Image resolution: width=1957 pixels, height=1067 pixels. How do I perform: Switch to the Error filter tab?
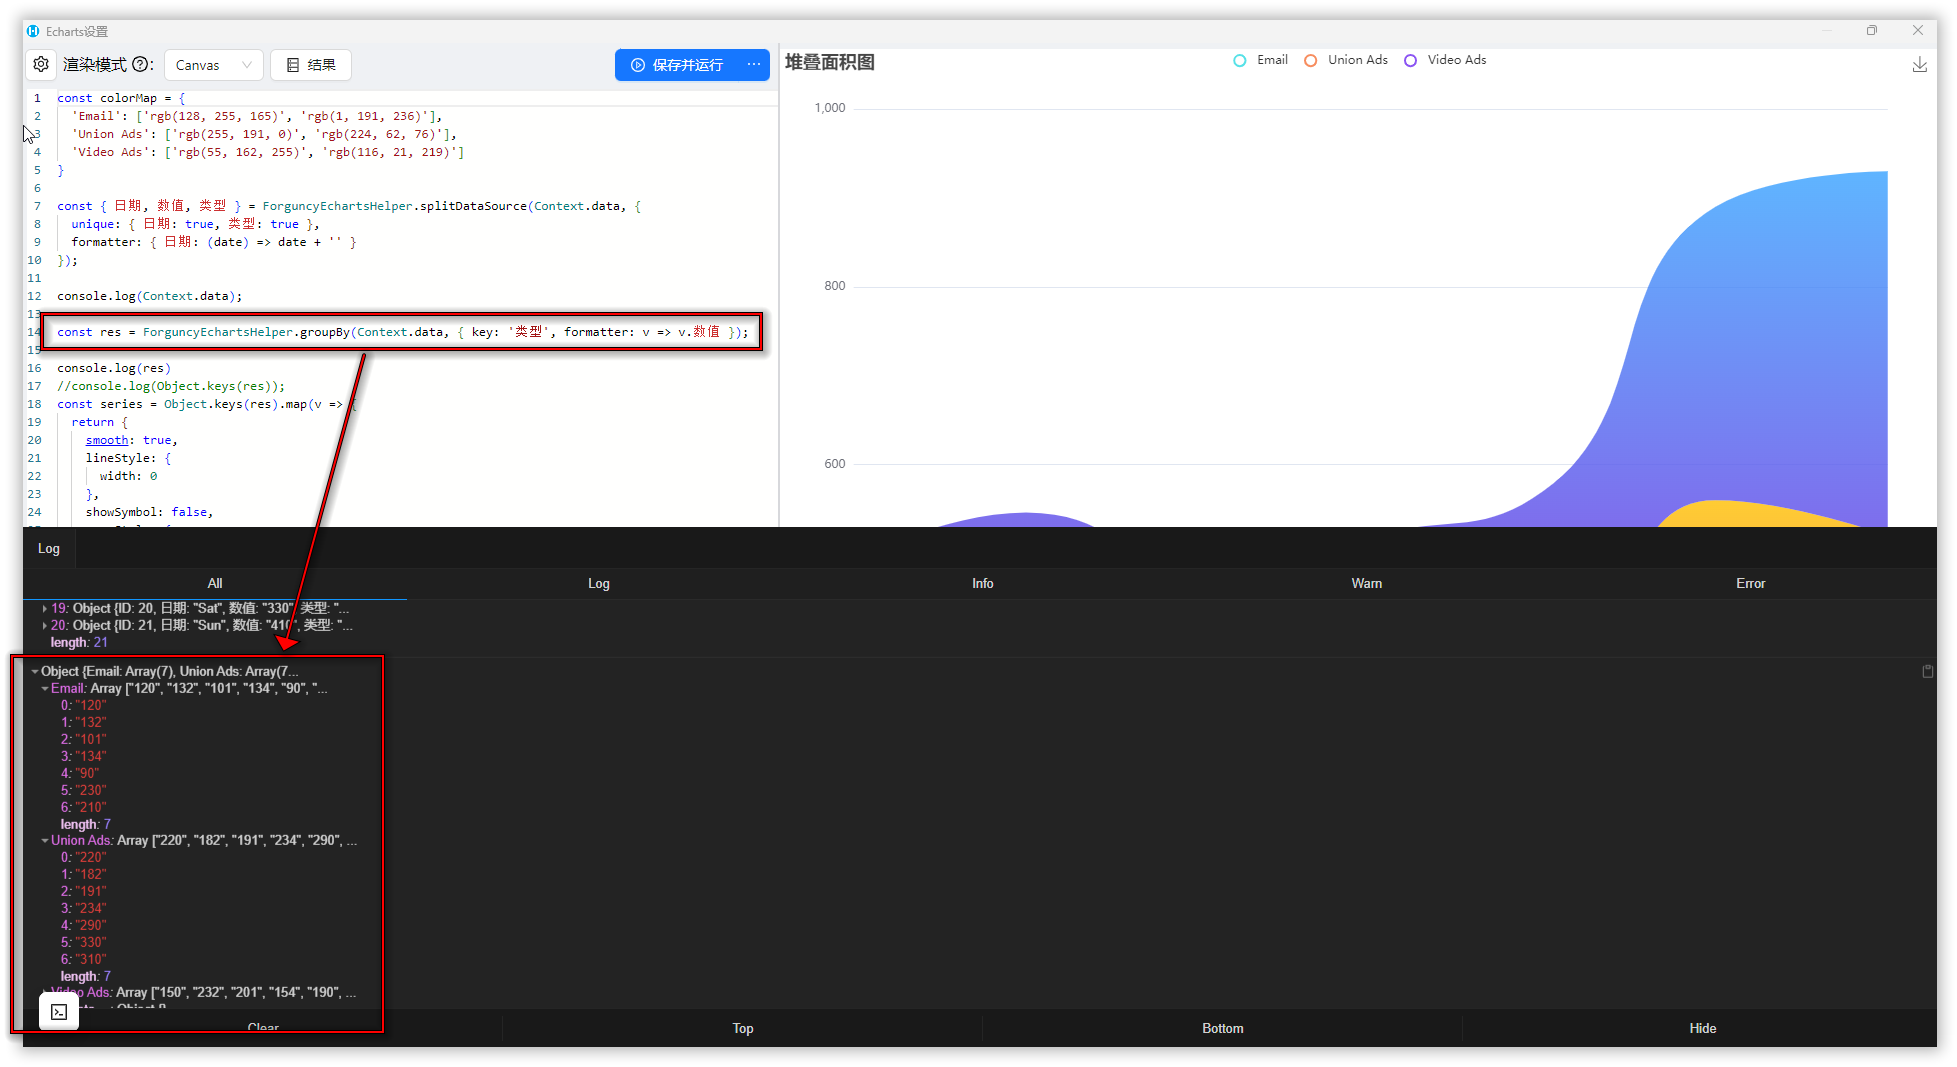tap(1751, 583)
